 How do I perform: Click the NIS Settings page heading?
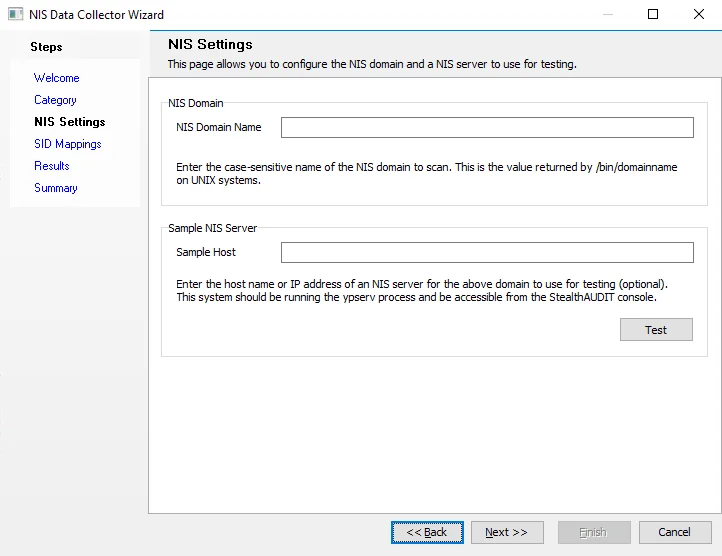point(210,44)
